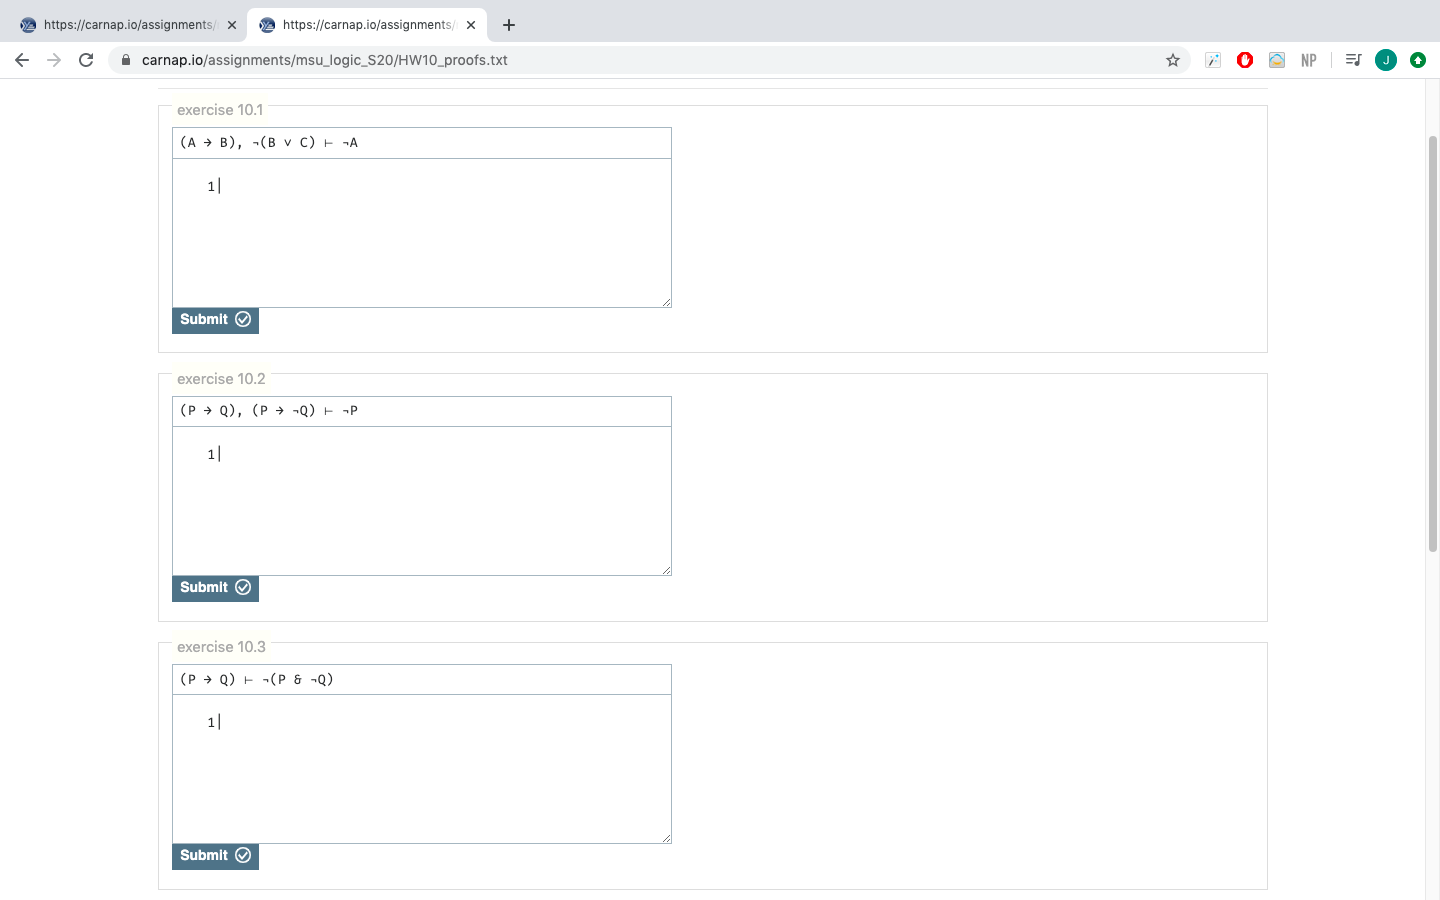
Task: Click the padlock icon in the address bar
Action: click(126, 60)
